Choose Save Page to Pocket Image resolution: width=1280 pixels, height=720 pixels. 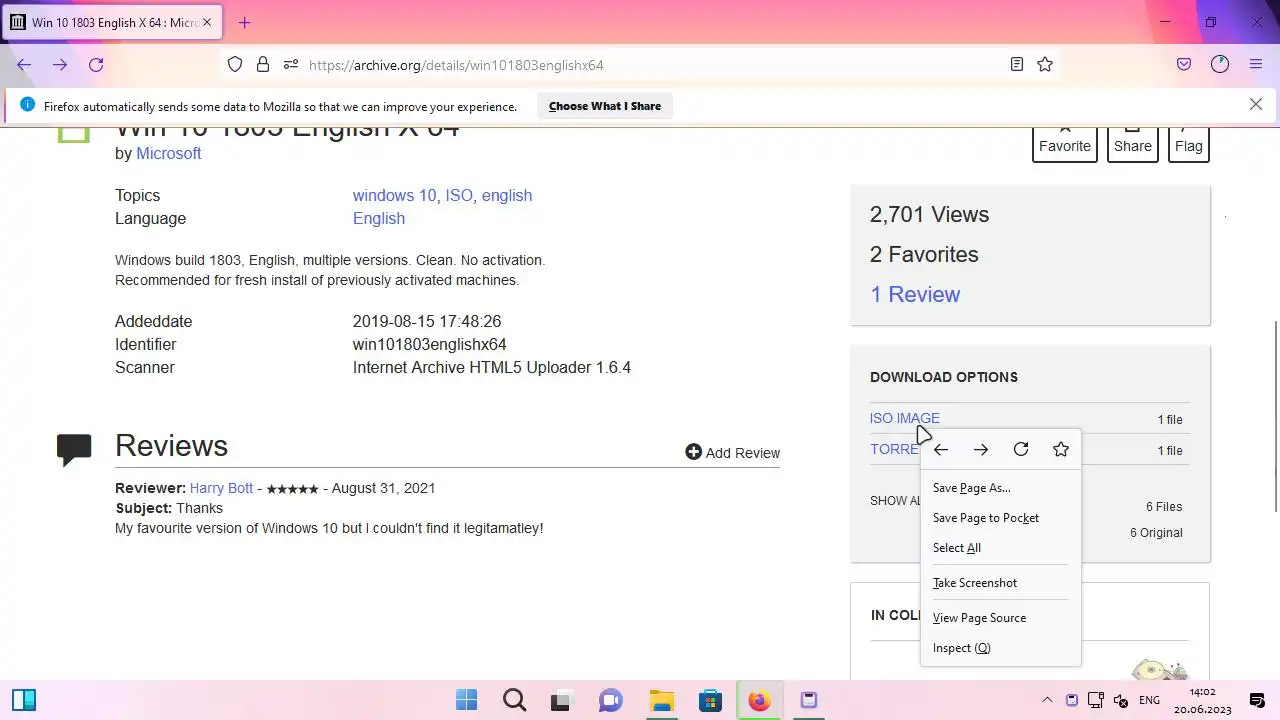pyautogui.click(x=1000, y=518)
